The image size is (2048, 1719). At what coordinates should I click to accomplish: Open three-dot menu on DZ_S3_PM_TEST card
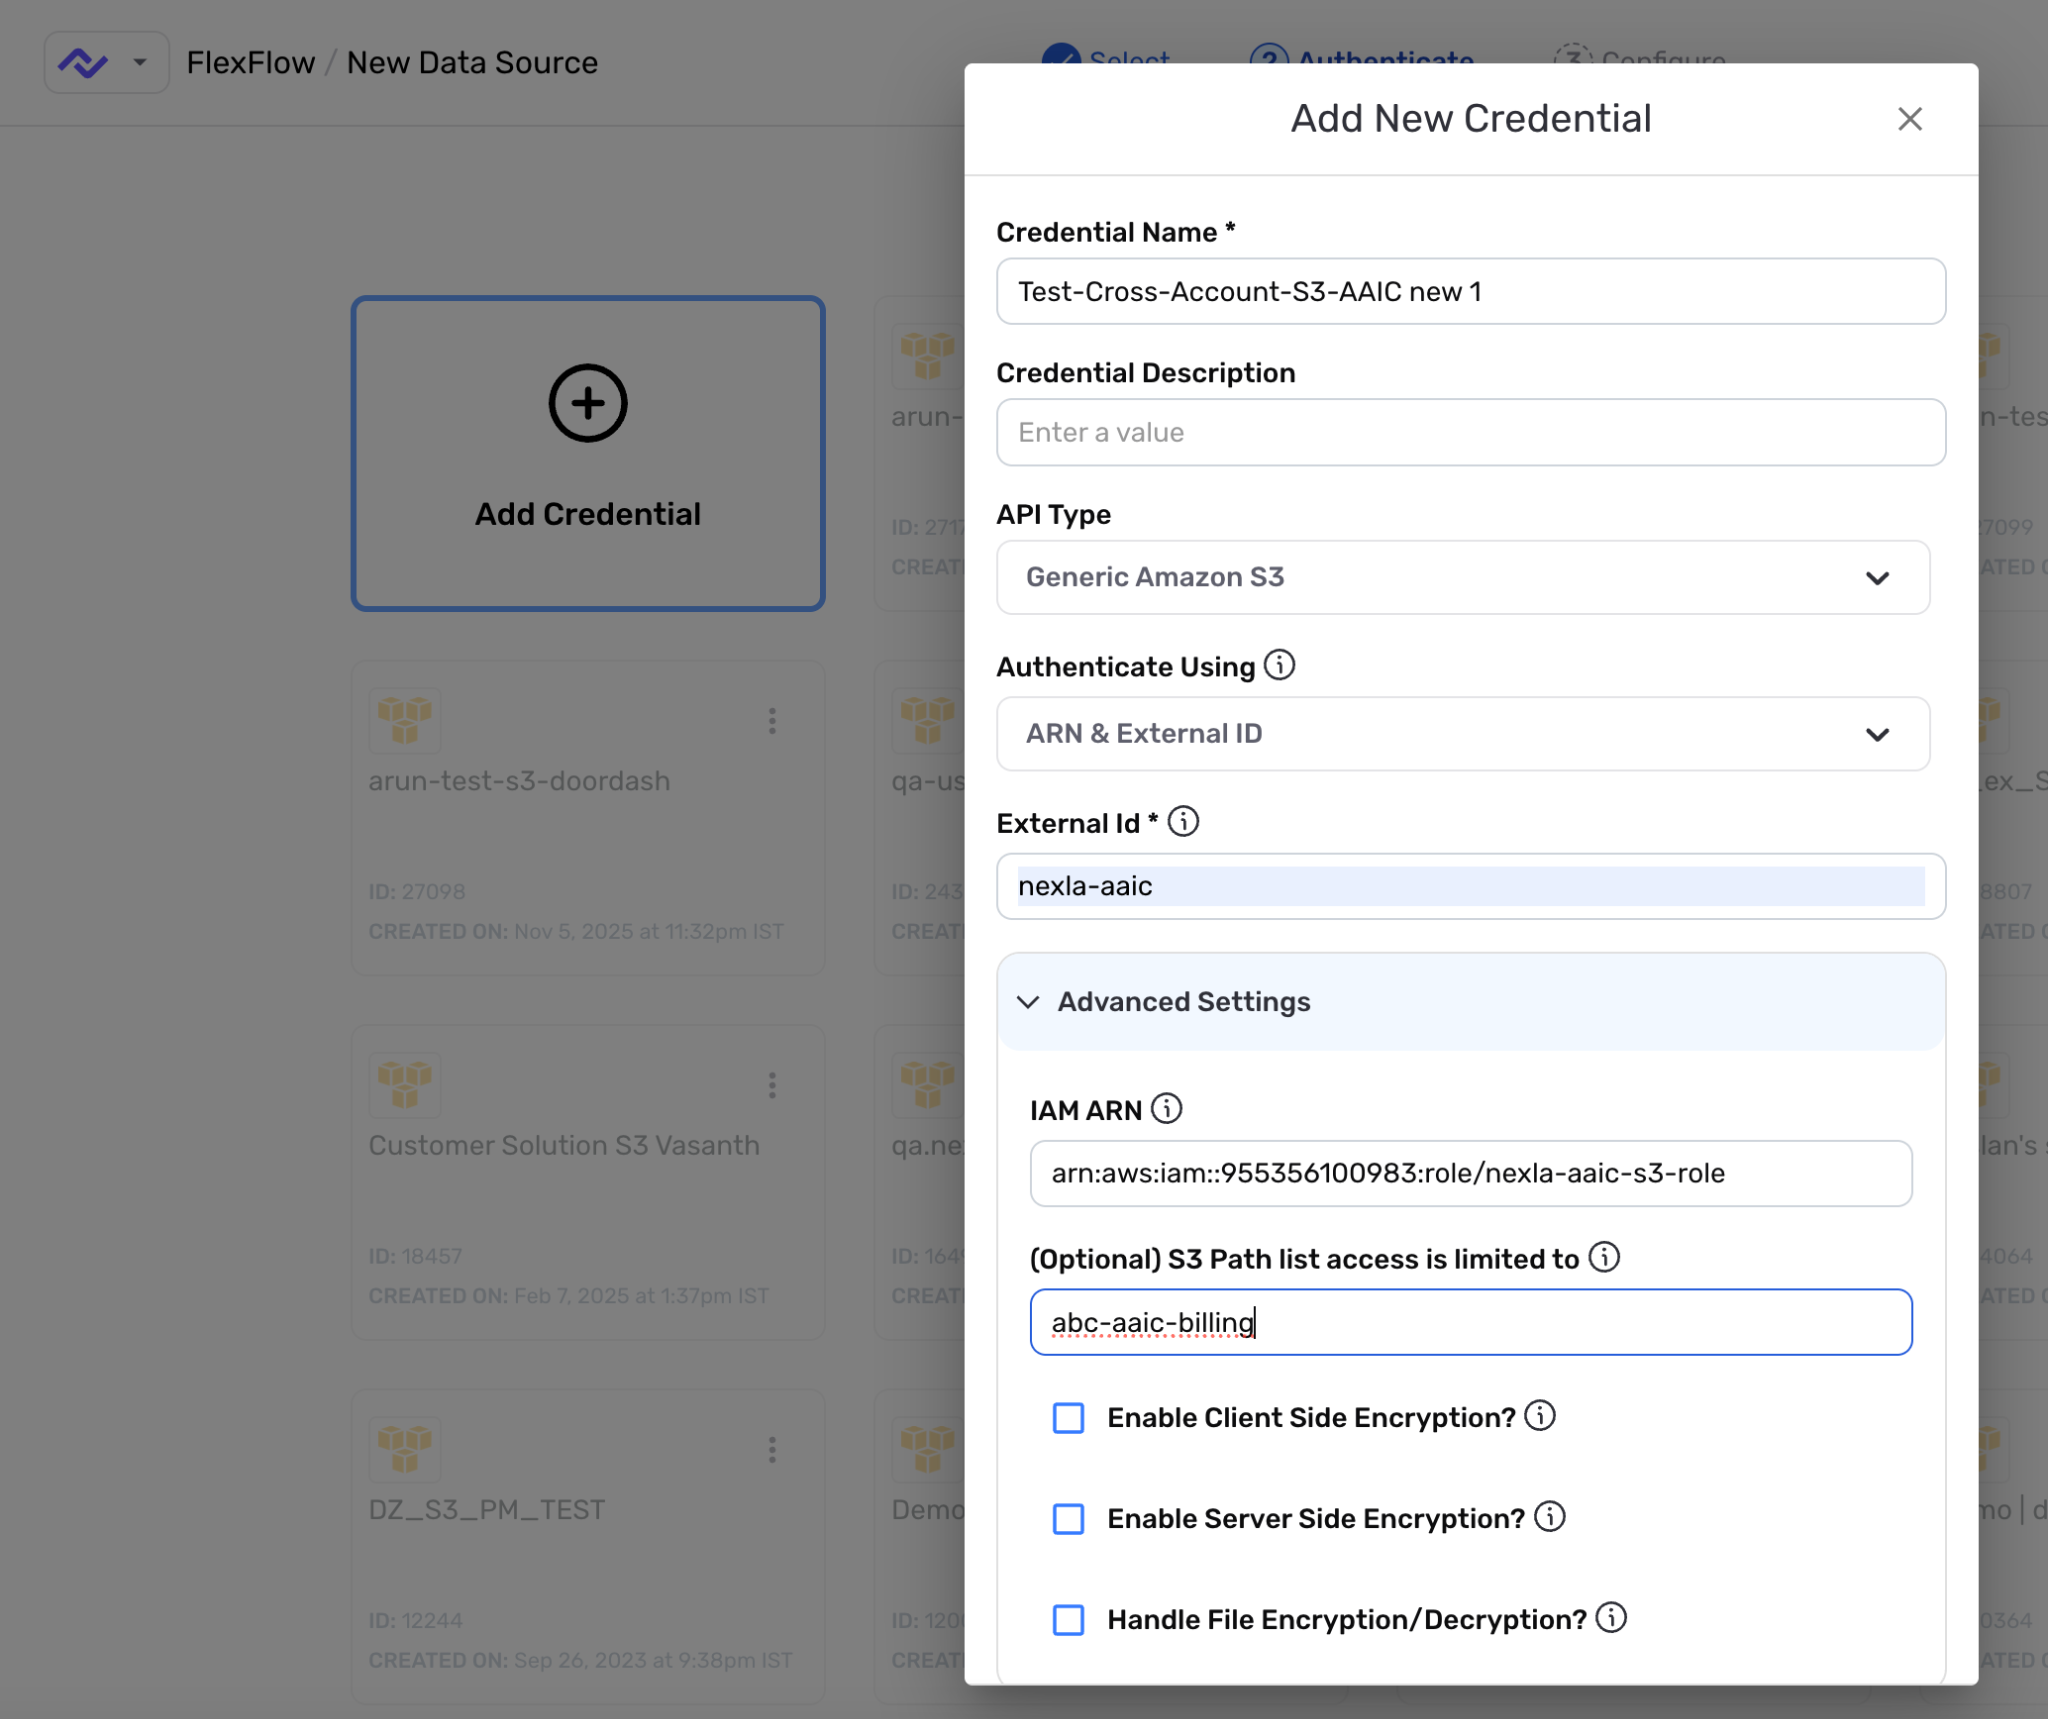(772, 1449)
